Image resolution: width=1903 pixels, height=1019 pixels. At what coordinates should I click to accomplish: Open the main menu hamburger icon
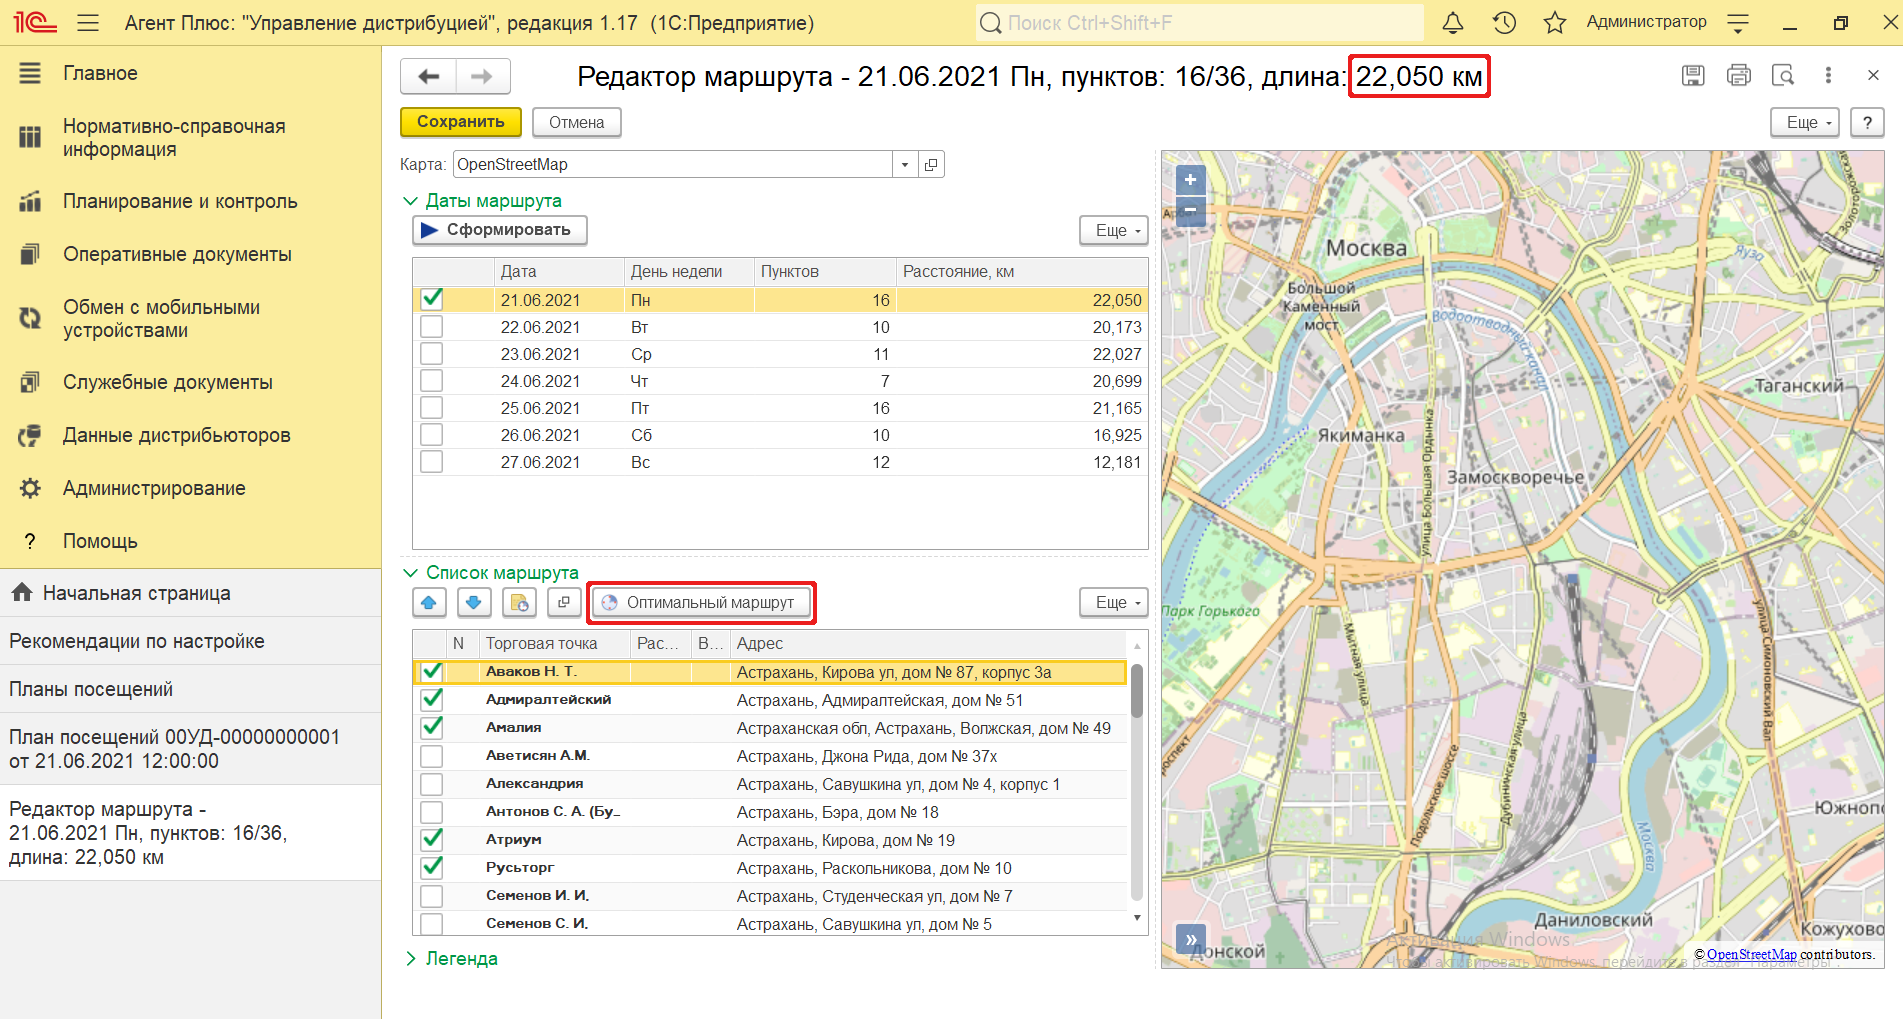(88, 22)
